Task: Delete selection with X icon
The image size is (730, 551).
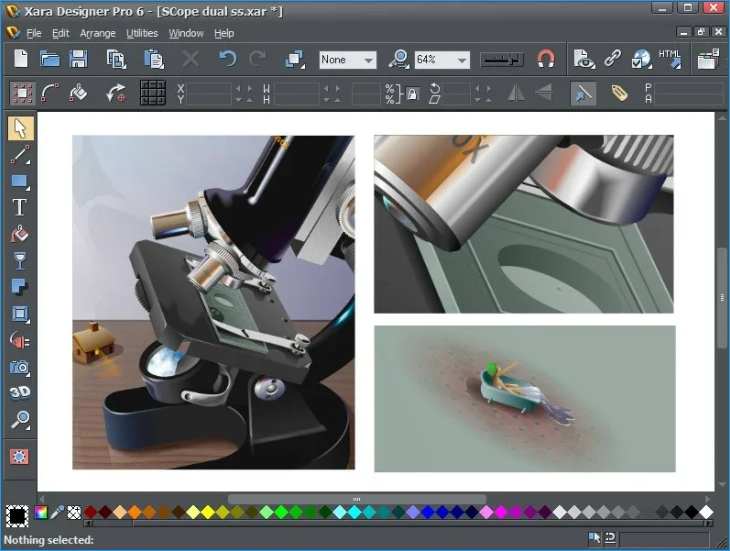Action: click(x=190, y=59)
